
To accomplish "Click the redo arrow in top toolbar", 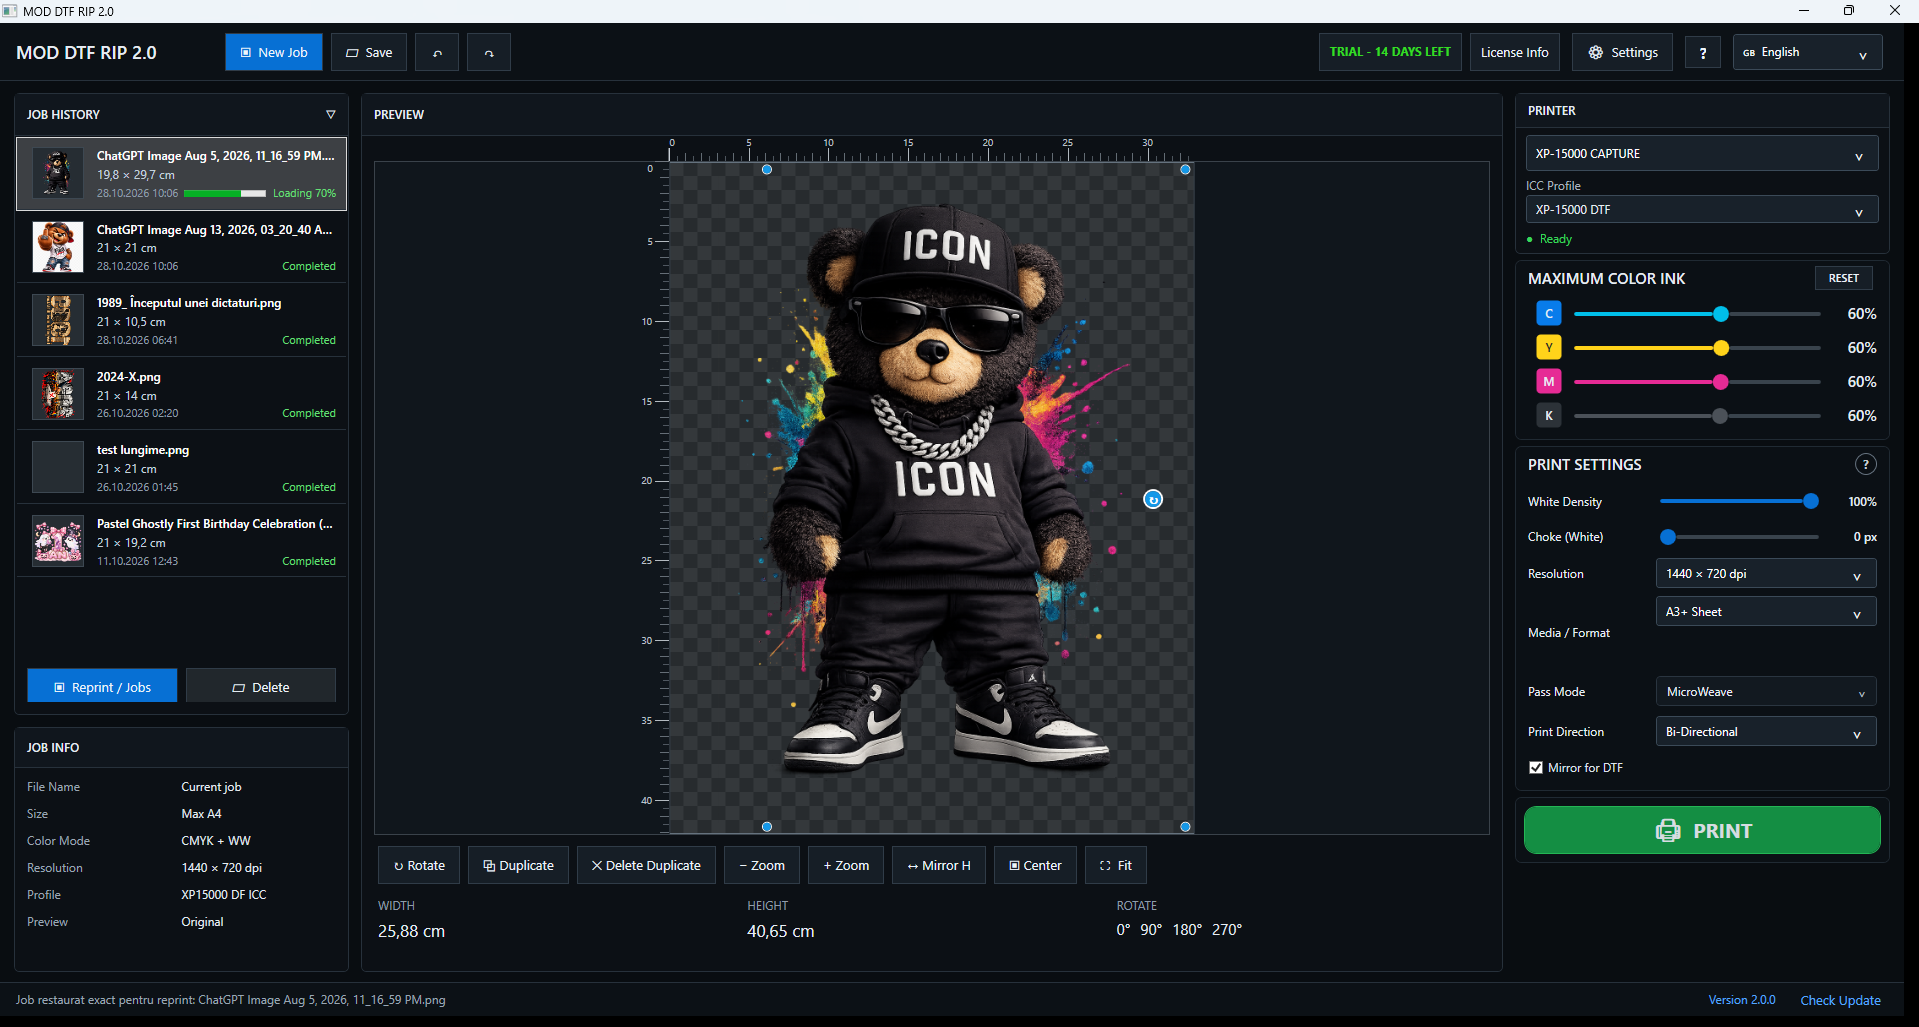I will click(x=489, y=53).
